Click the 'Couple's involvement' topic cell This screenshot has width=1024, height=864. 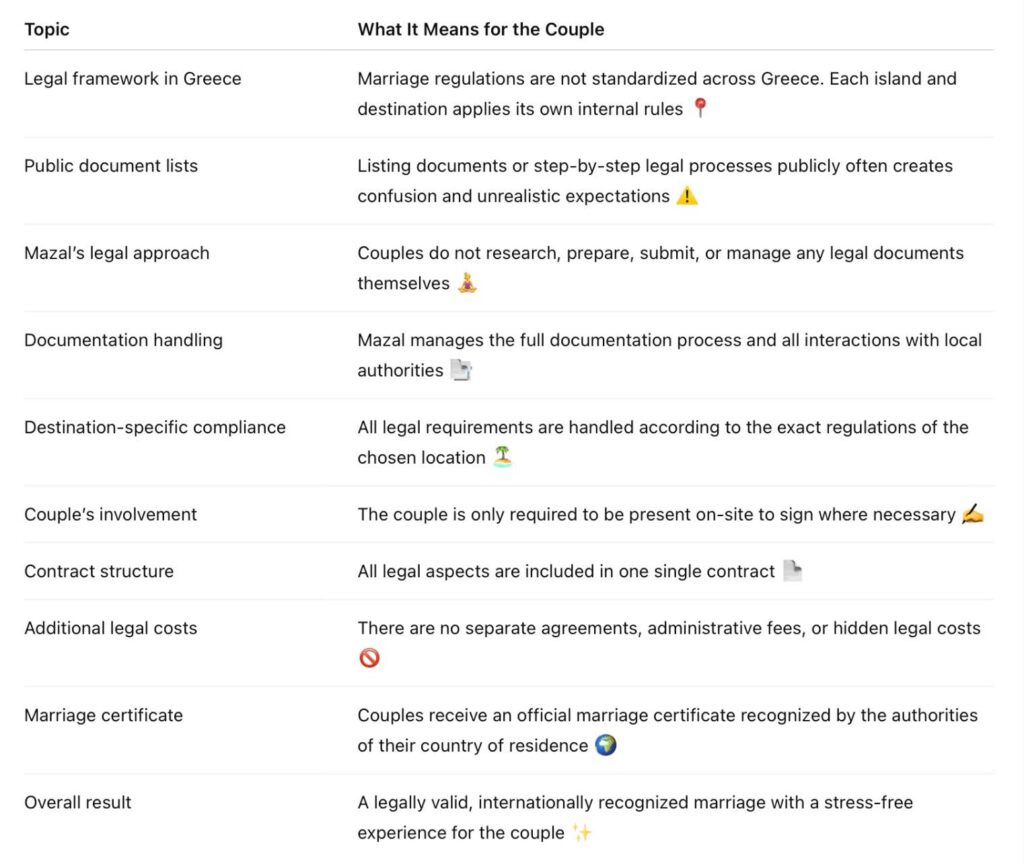point(110,514)
